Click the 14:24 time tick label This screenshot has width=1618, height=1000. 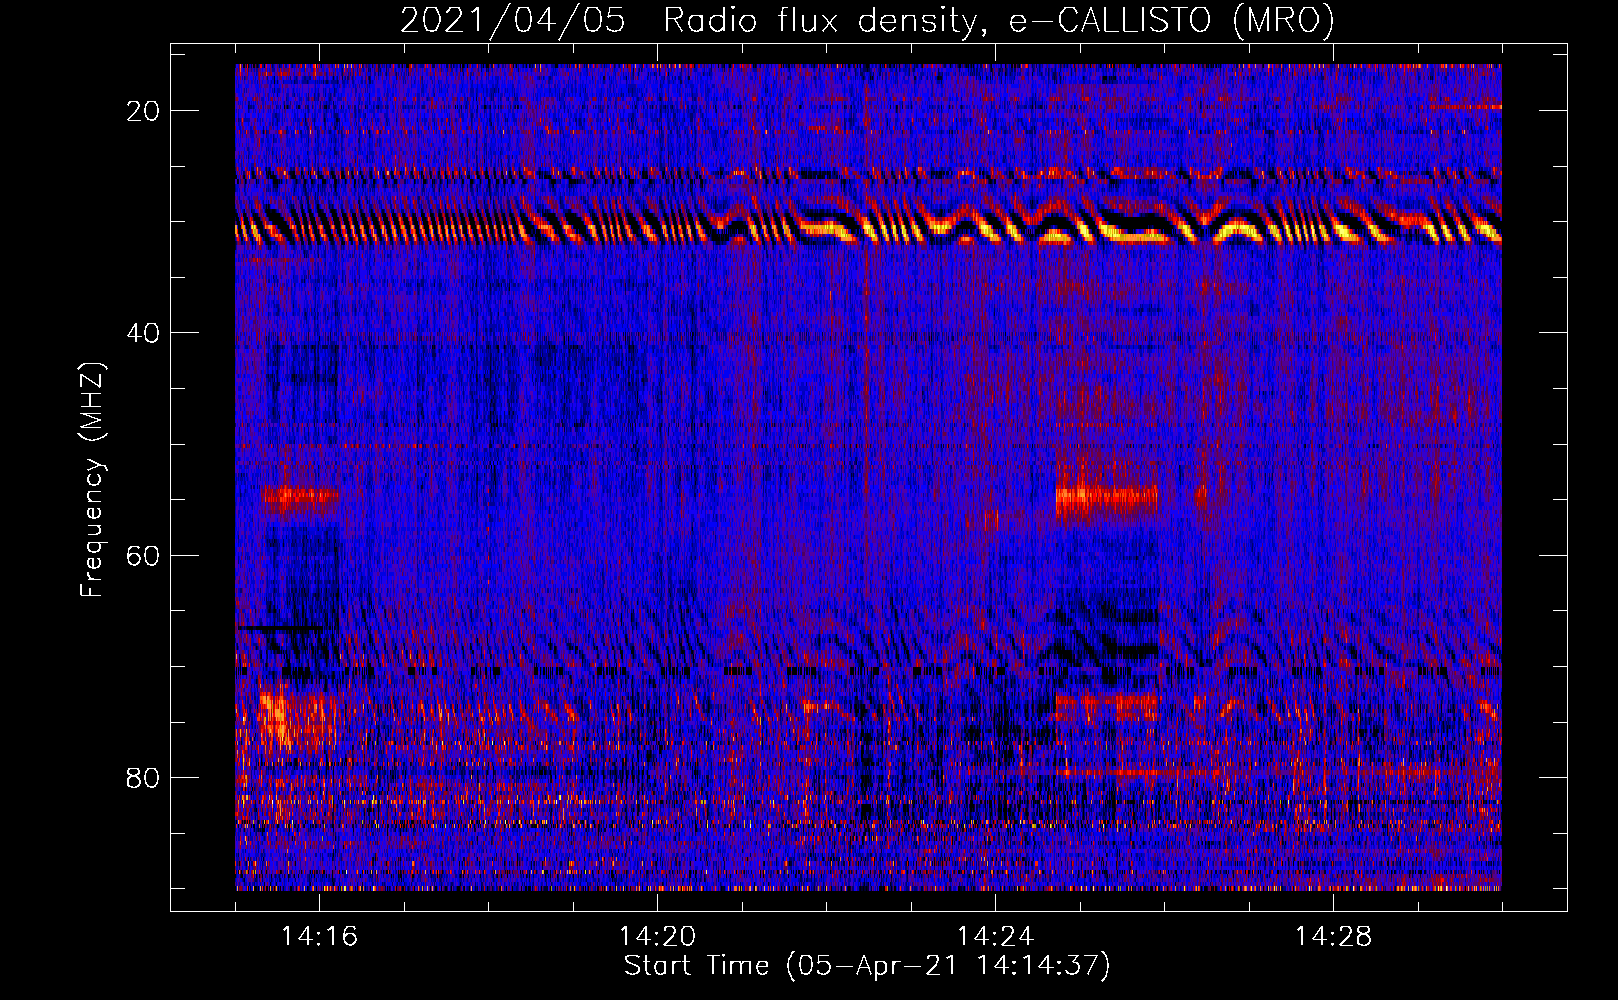coord(995,937)
